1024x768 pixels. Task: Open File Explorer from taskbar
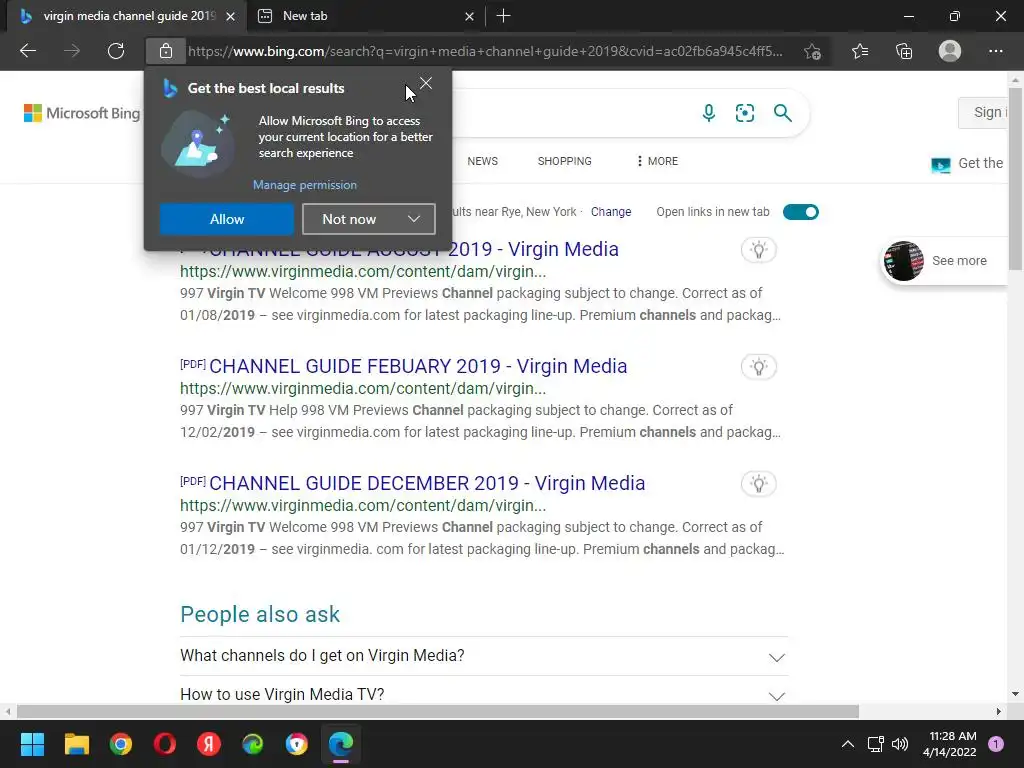click(76, 744)
